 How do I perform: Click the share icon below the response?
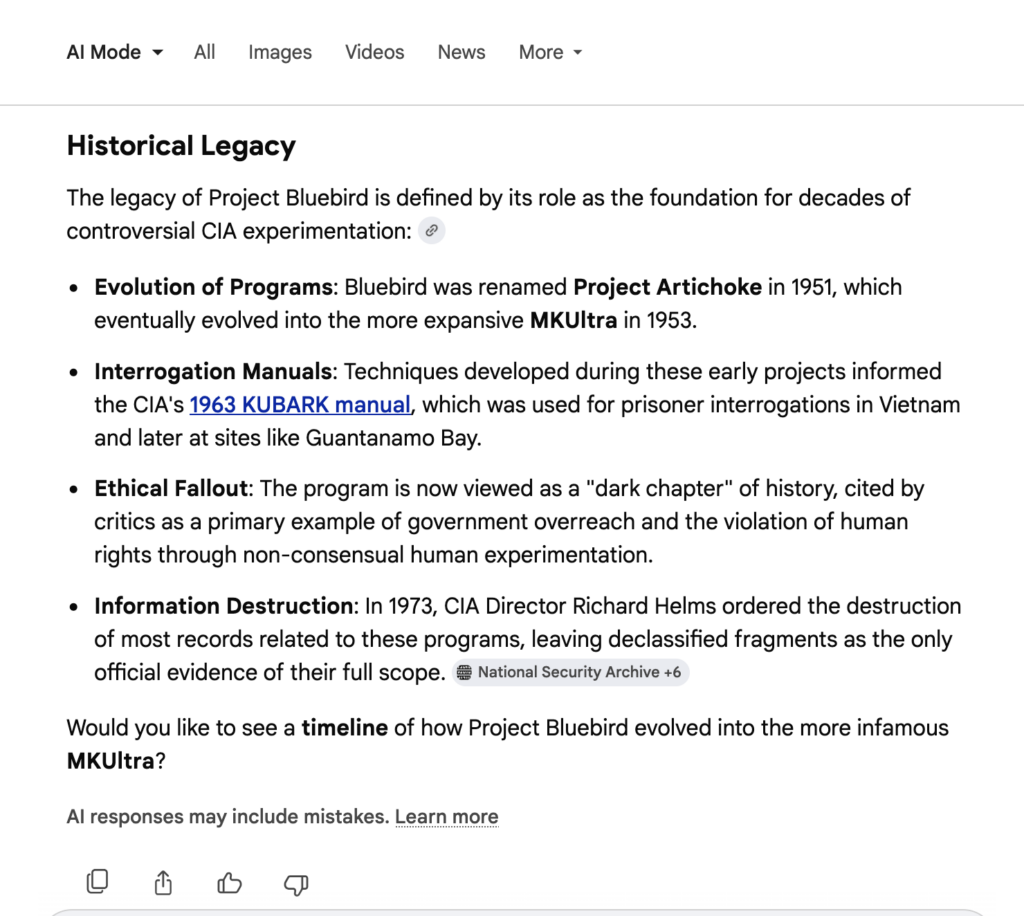(163, 882)
